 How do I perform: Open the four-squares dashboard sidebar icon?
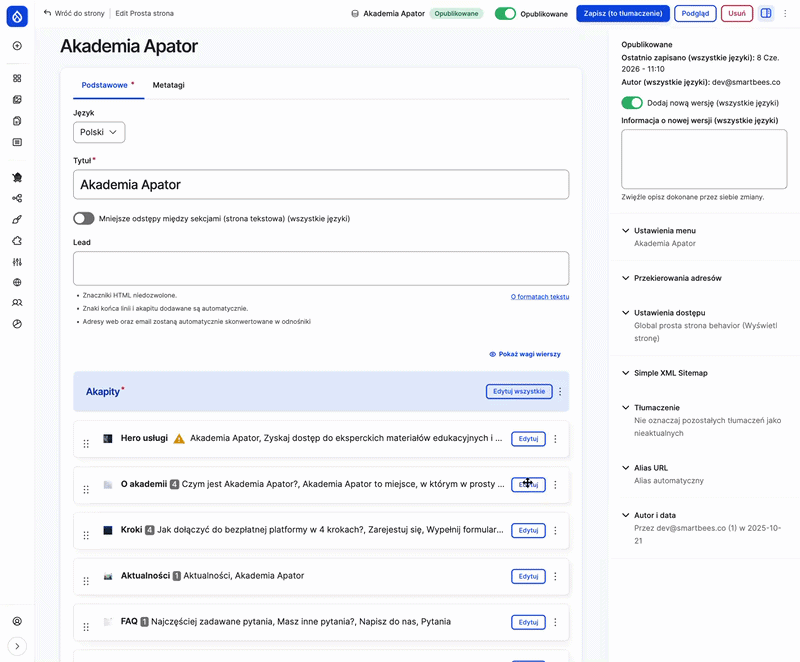pyautogui.click(x=17, y=78)
